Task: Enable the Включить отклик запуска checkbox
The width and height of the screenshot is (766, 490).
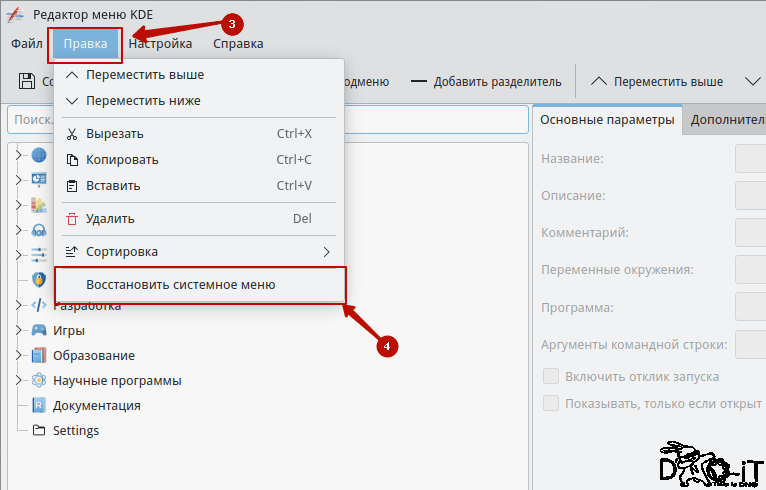Action: click(551, 377)
